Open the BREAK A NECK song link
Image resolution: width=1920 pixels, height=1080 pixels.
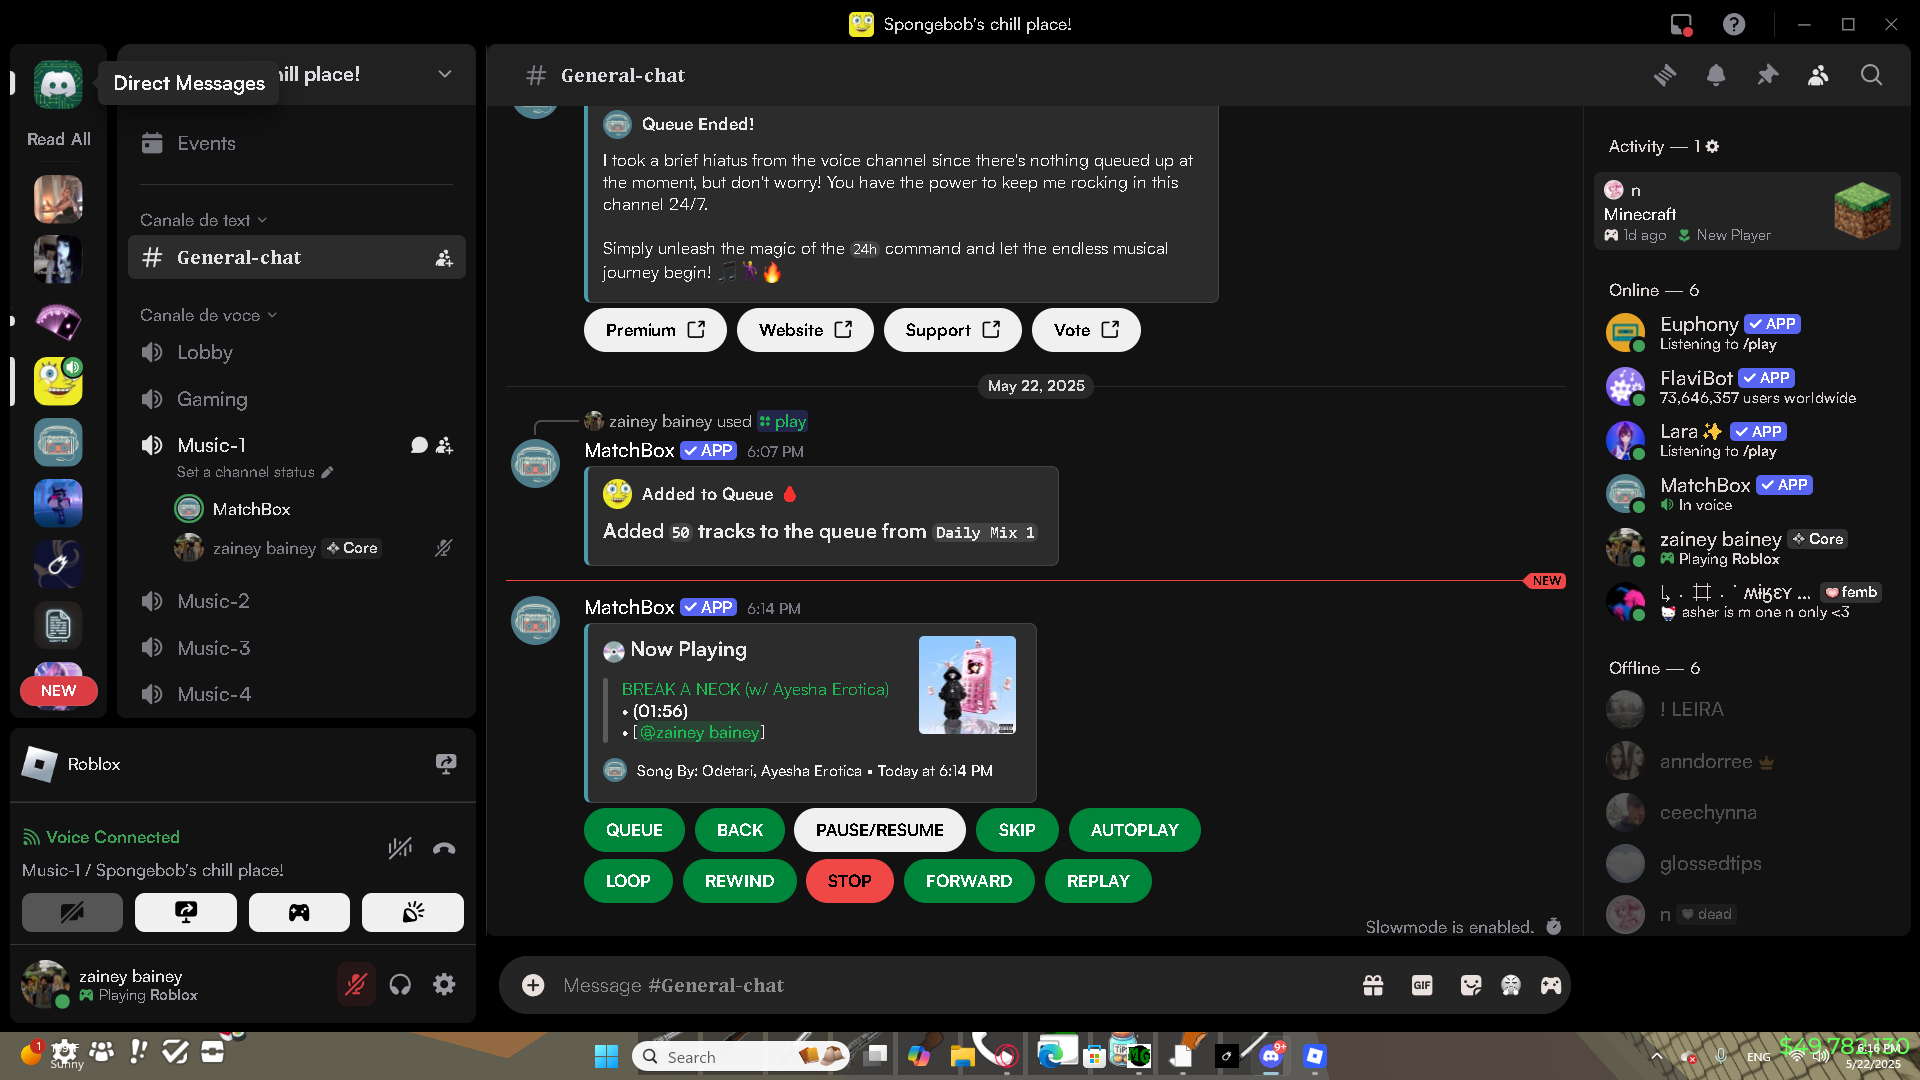click(755, 689)
